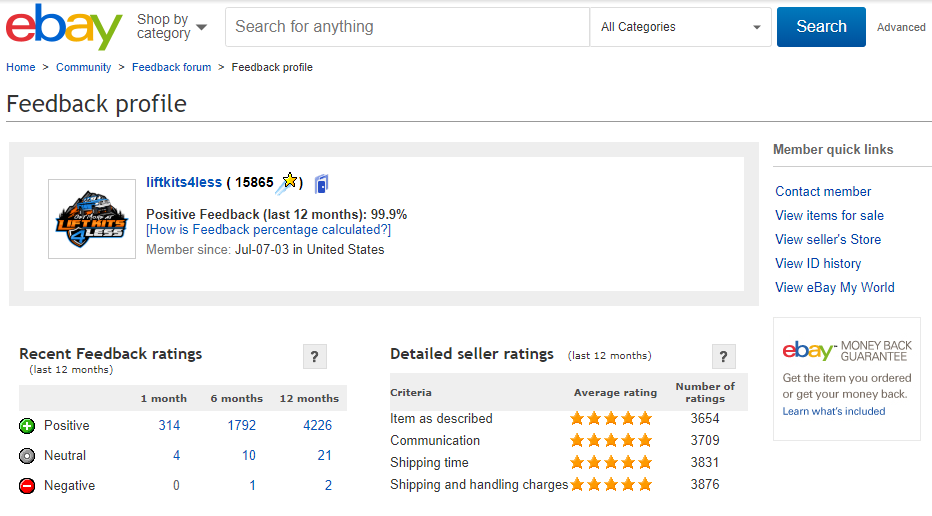The width and height of the screenshot is (932, 516).
Task: Click the Member quick links heading
Action: tap(833, 150)
